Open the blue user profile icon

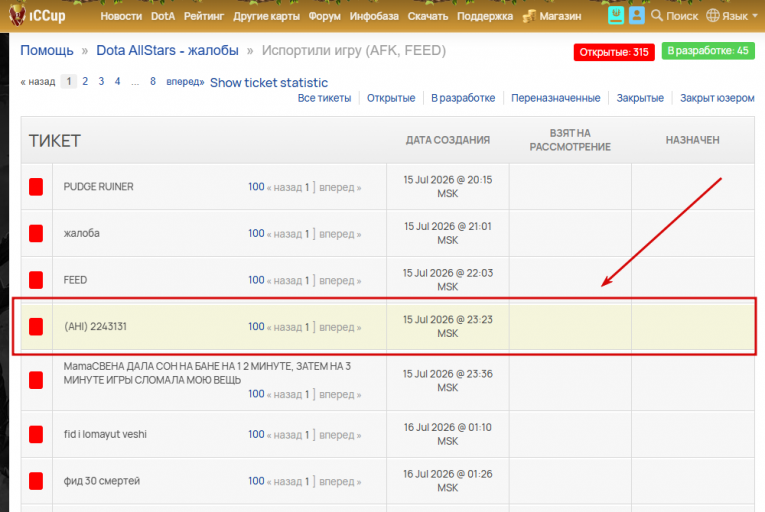pyautogui.click(x=636, y=16)
